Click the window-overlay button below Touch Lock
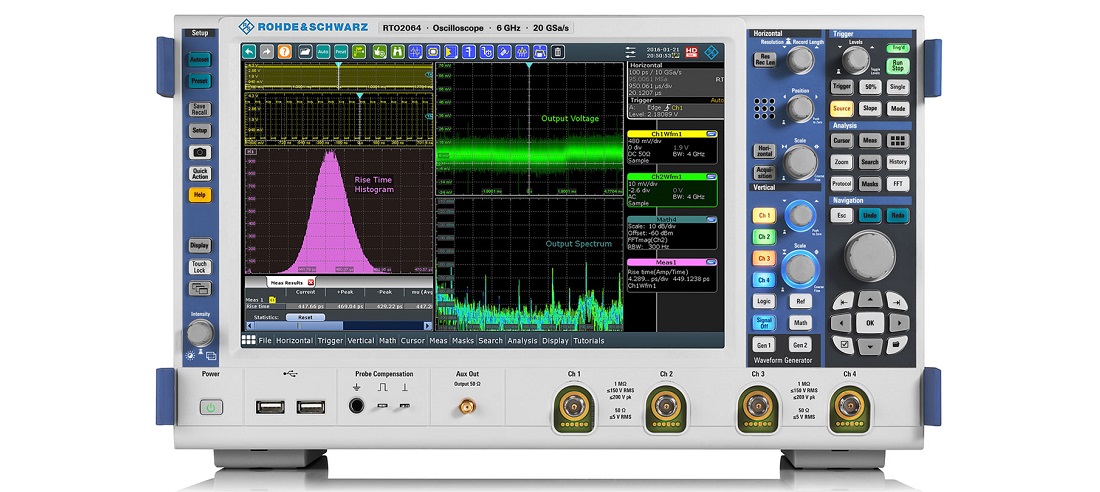This screenshot has height=492, width=1100. pyautogui.click(x=200, y=288)
